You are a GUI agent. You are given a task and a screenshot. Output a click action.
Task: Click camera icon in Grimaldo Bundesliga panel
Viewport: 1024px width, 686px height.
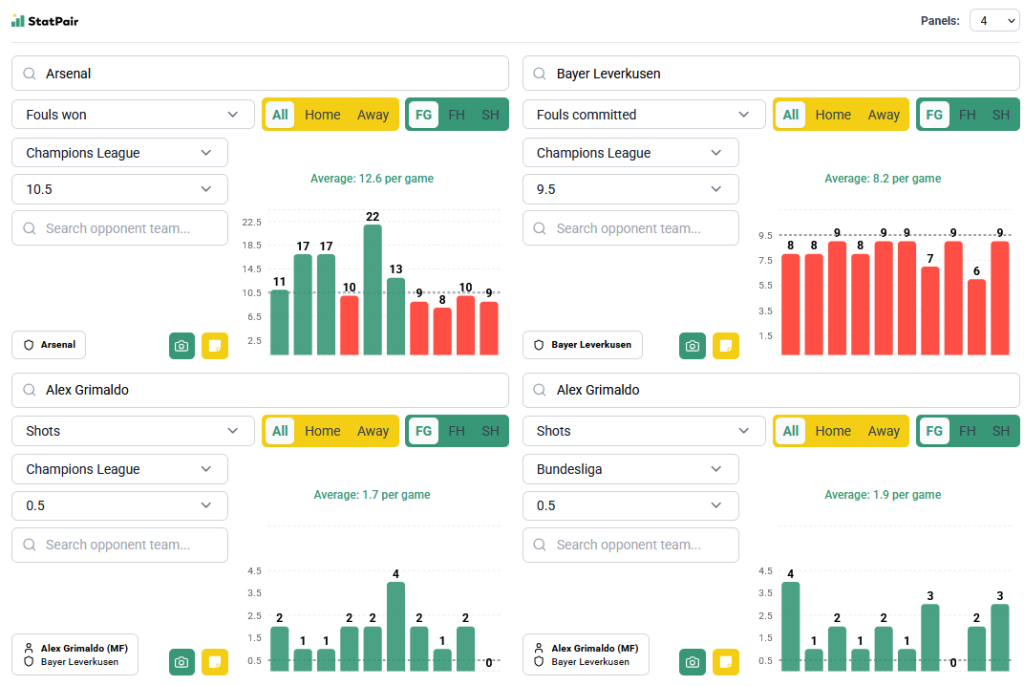[692, 662]
